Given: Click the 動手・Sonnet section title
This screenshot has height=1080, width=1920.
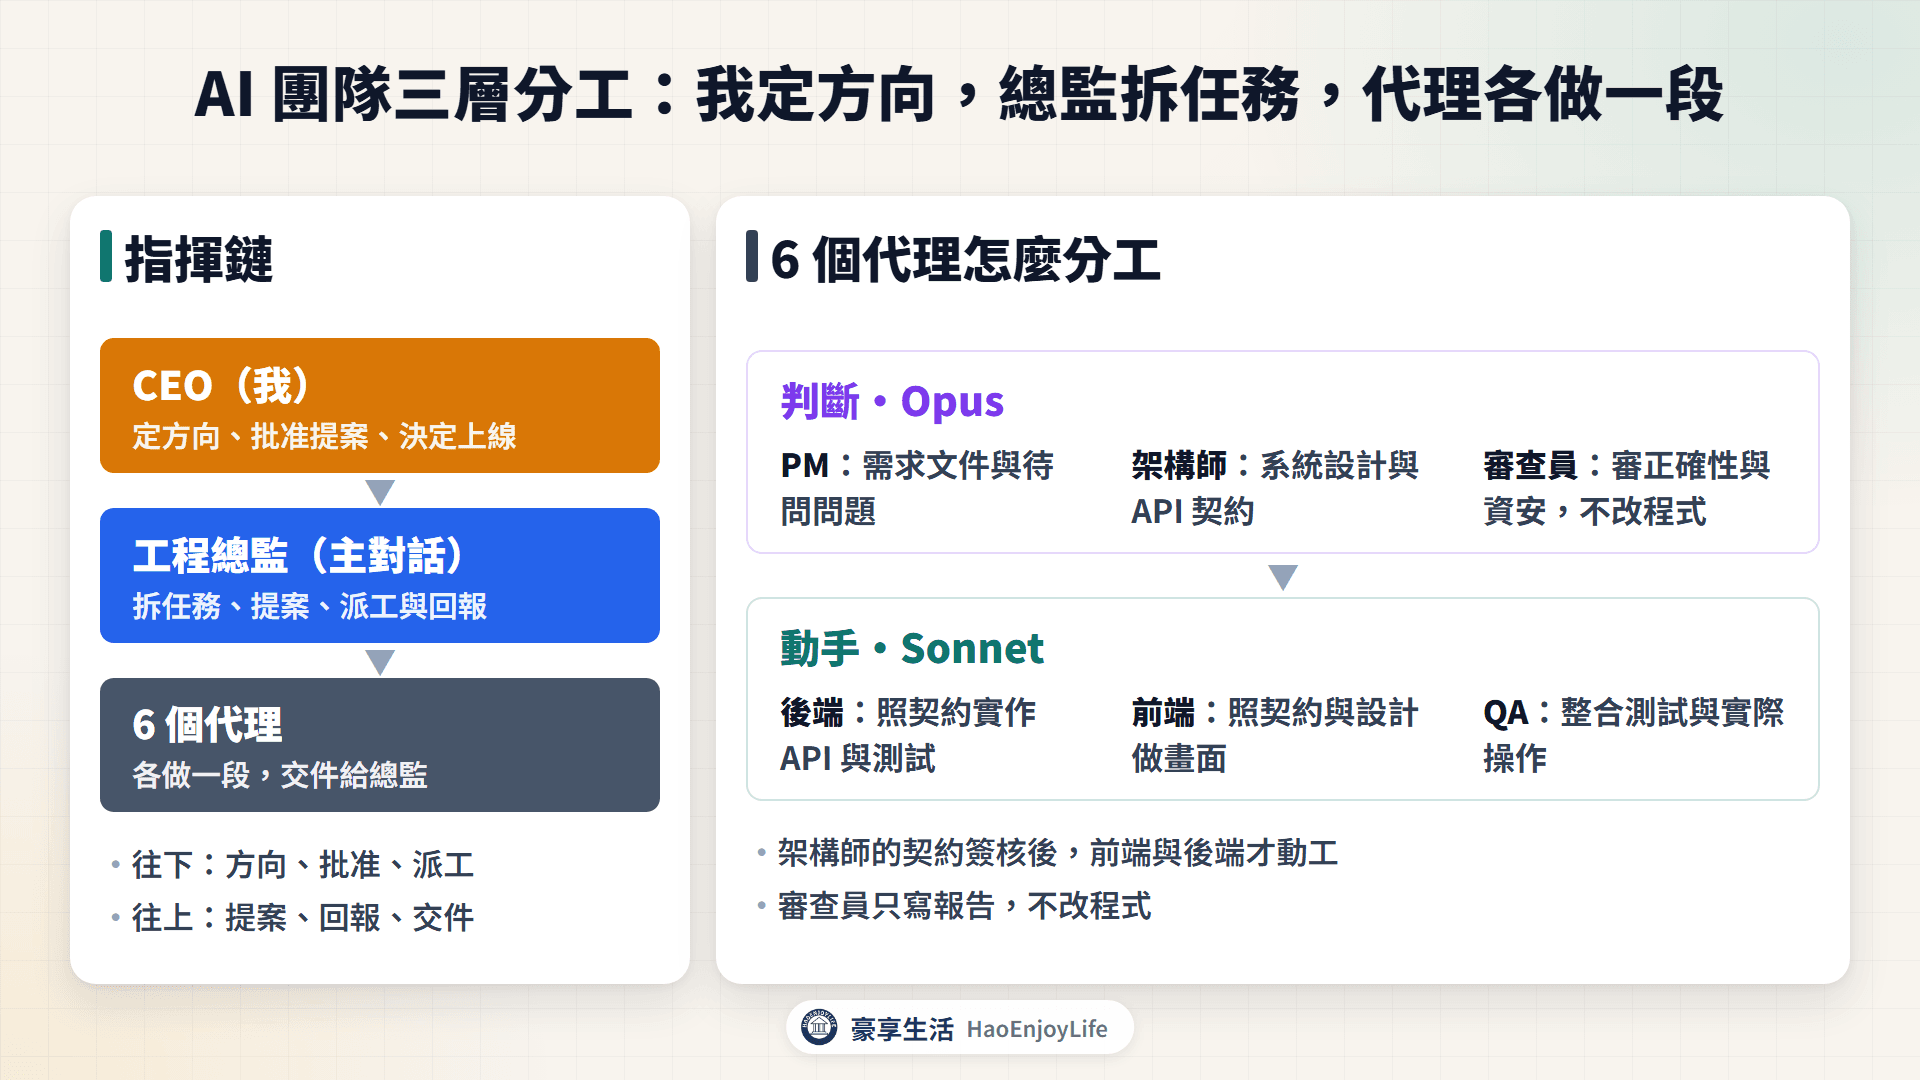Looking at the screenshot, I should pos(912,648).
